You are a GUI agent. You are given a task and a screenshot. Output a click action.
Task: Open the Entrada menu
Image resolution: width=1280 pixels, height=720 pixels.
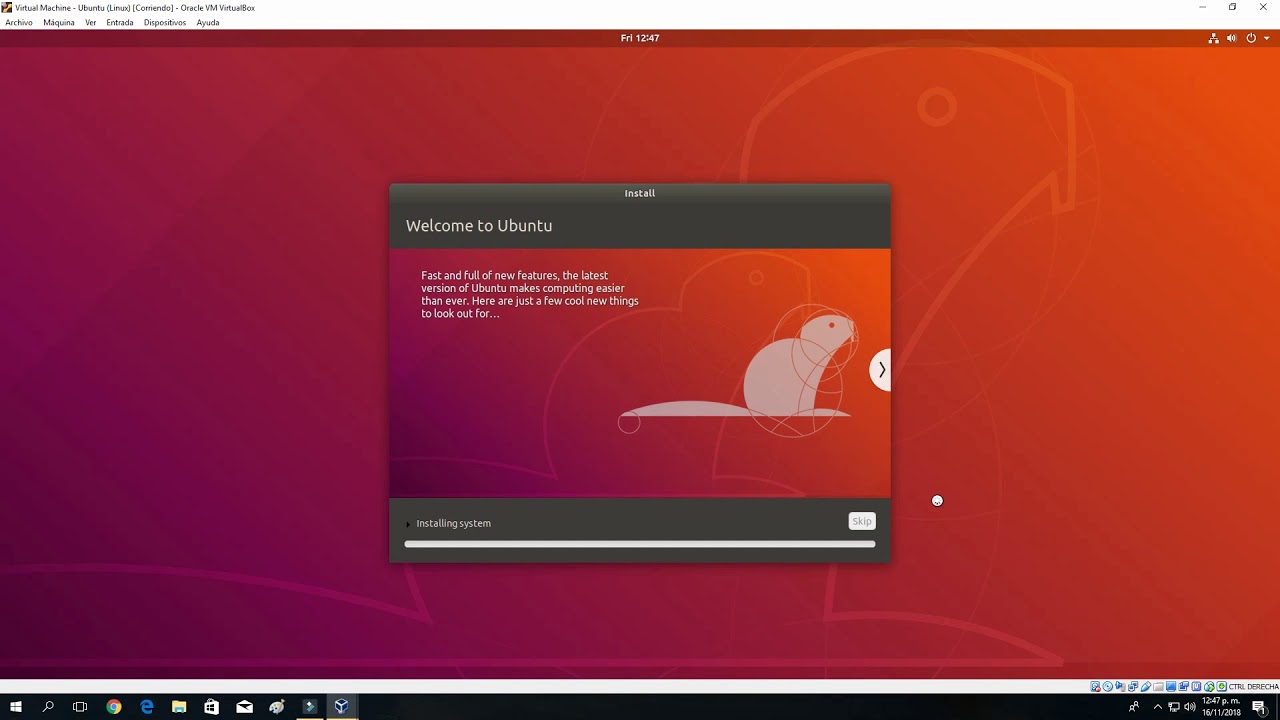tap(120, 22)
